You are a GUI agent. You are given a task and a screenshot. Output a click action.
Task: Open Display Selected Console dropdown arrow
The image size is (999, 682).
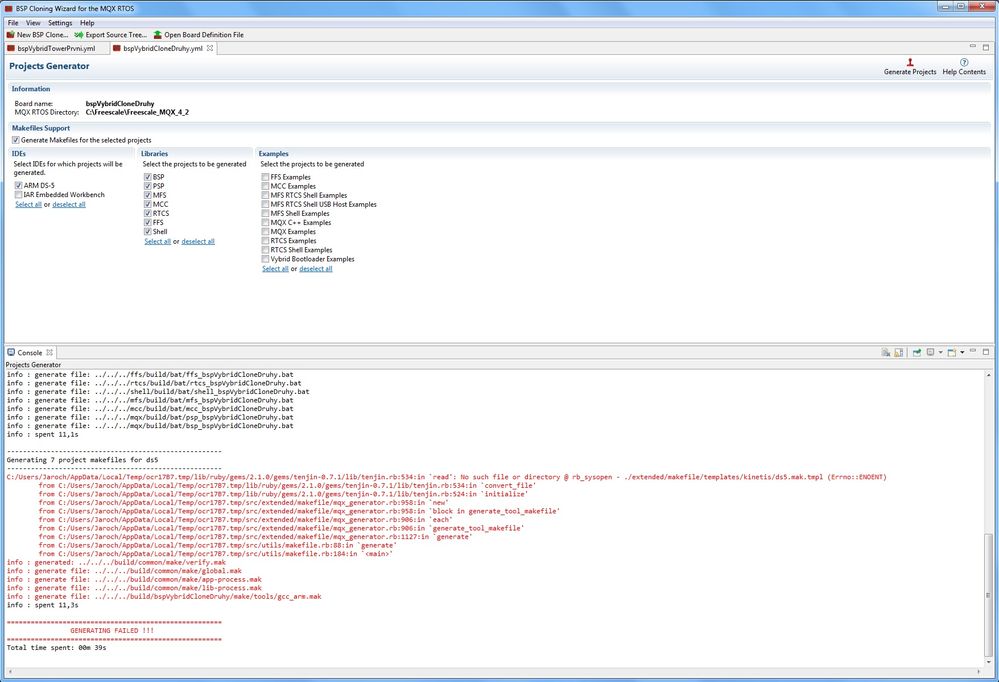coord(940,352)
